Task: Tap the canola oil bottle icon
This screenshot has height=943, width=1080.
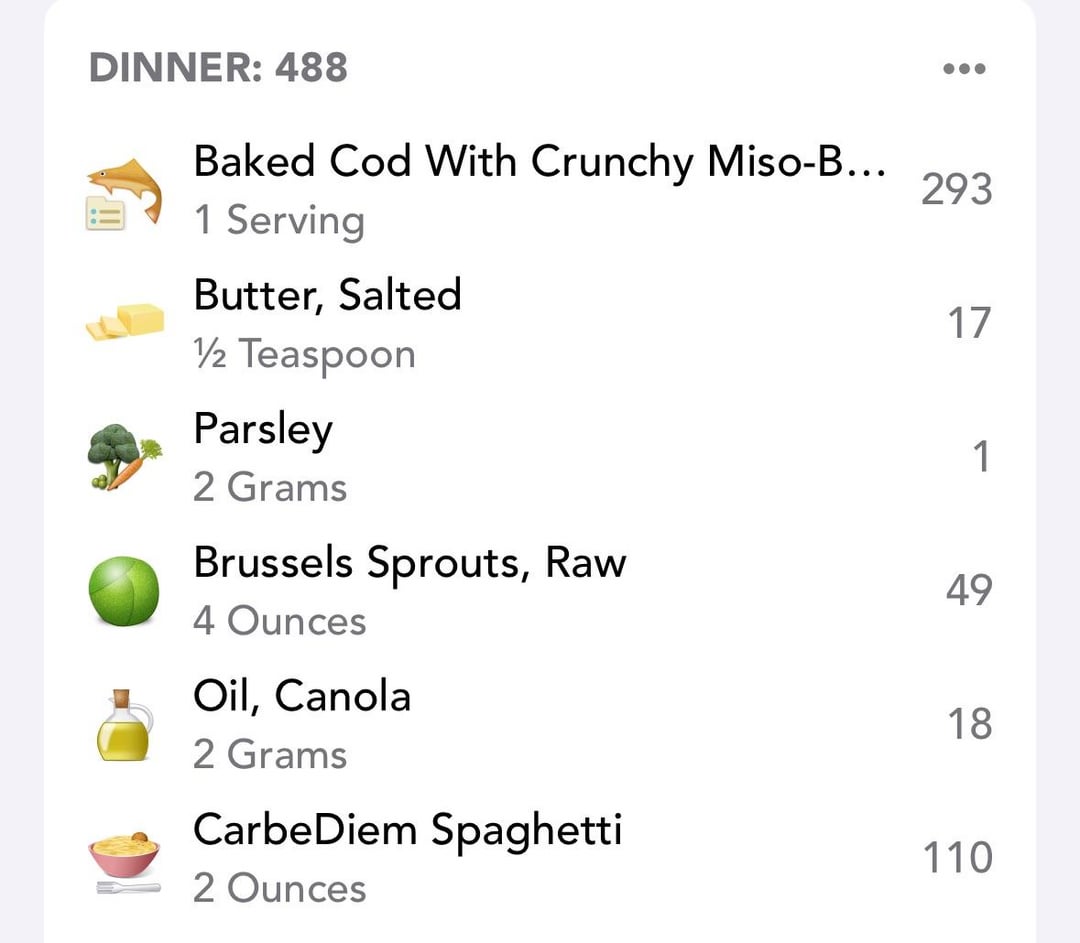Action: click(x=125, y=725)
